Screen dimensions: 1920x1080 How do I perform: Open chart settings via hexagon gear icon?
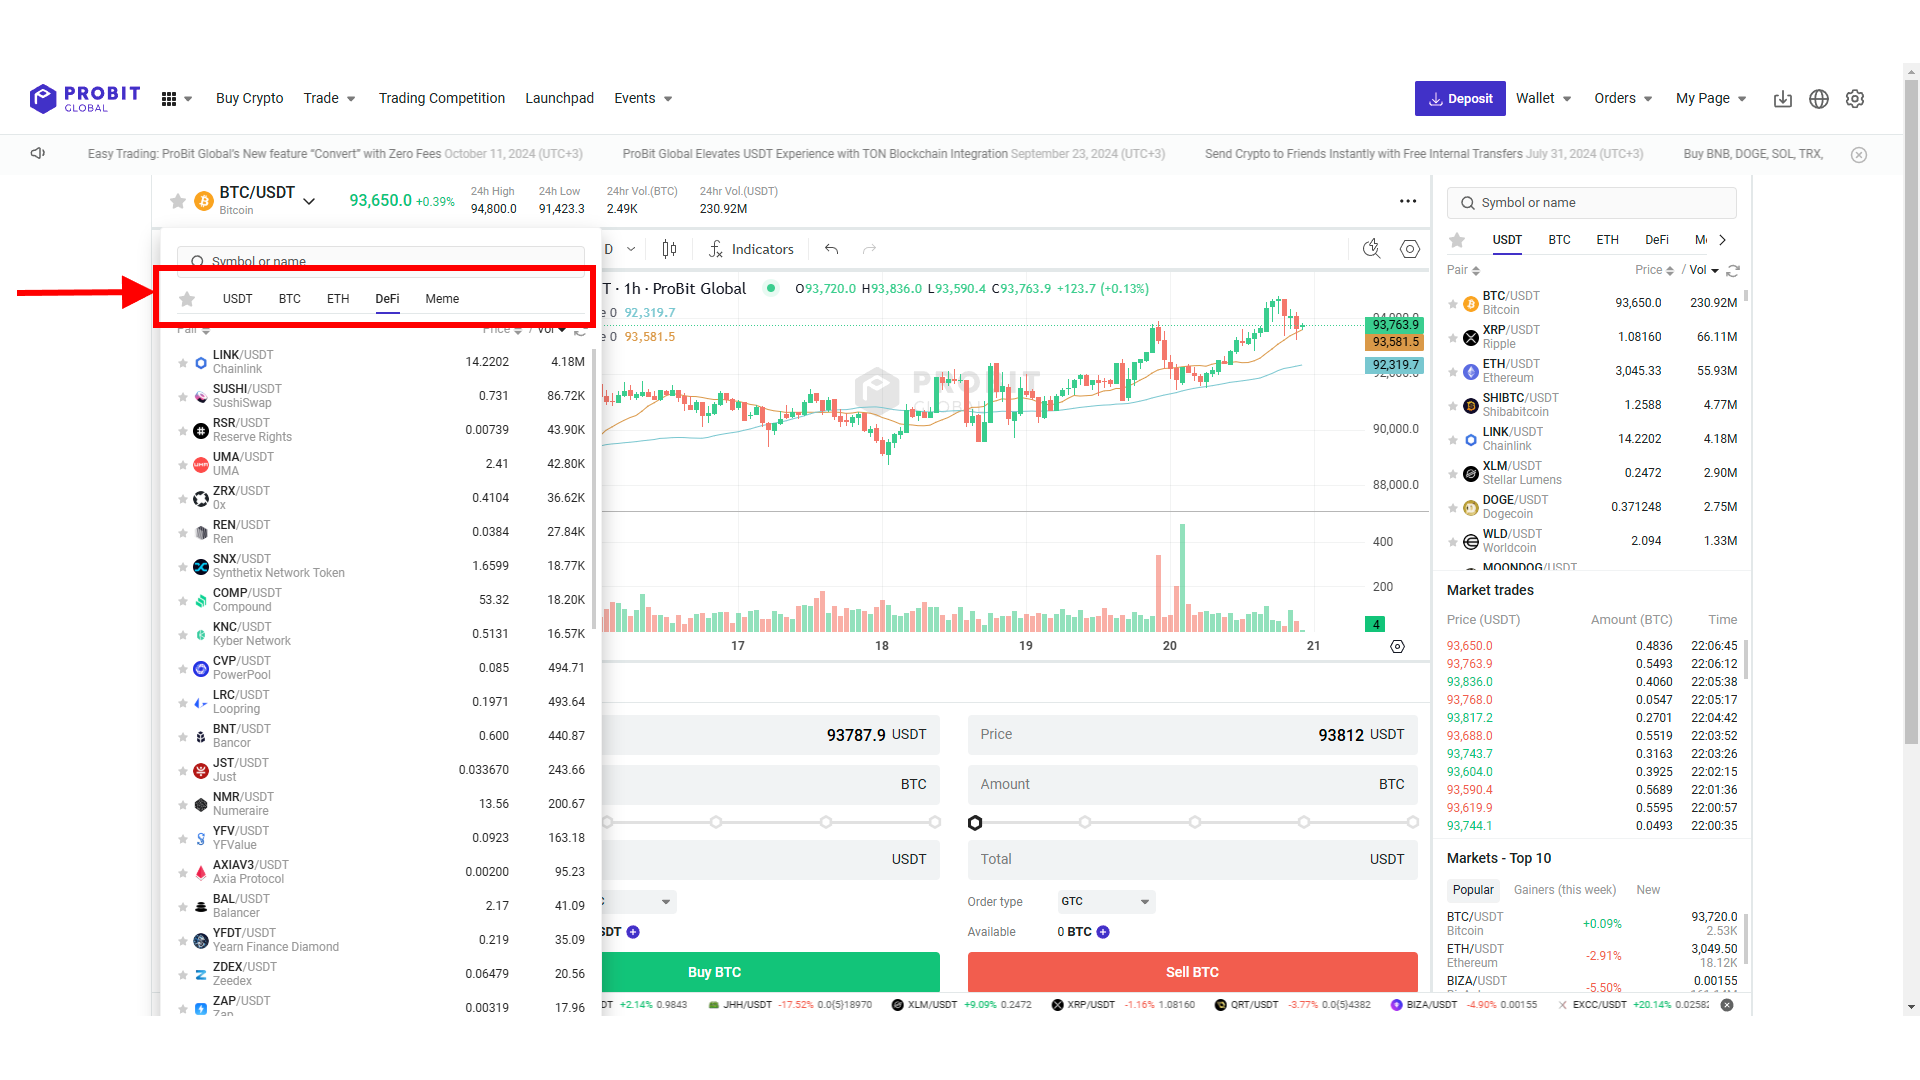coord(1410,249)
